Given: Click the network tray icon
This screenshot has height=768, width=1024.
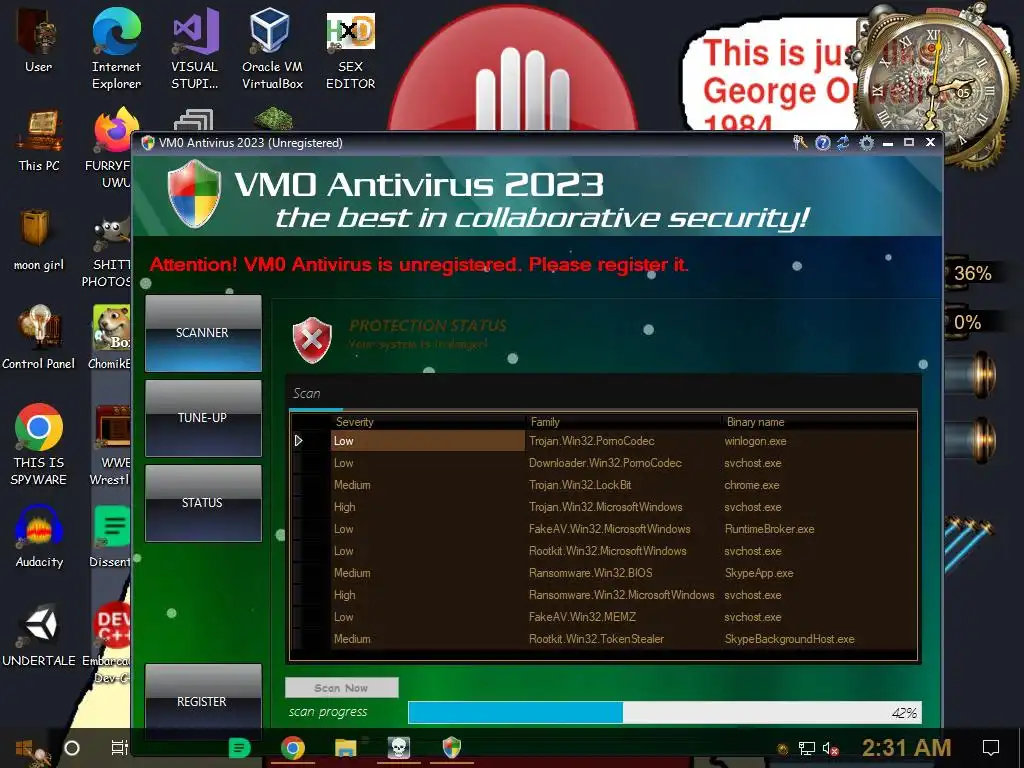Looking at the screenshot, I should coord(807,749).
